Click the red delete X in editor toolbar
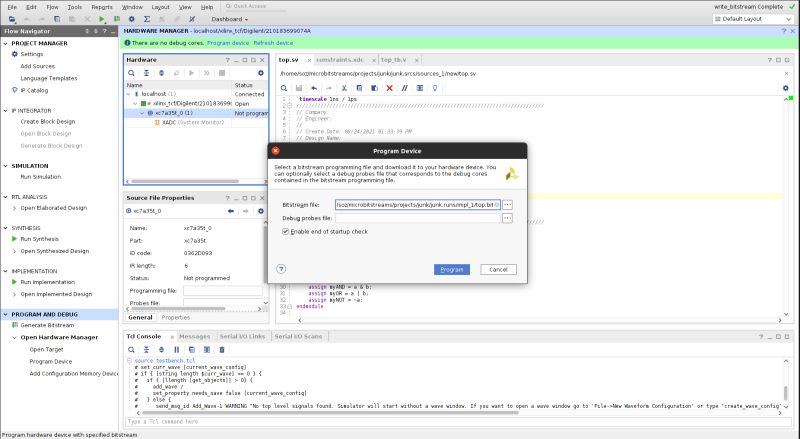Screen dimensions: 800x439 (389, 88)
